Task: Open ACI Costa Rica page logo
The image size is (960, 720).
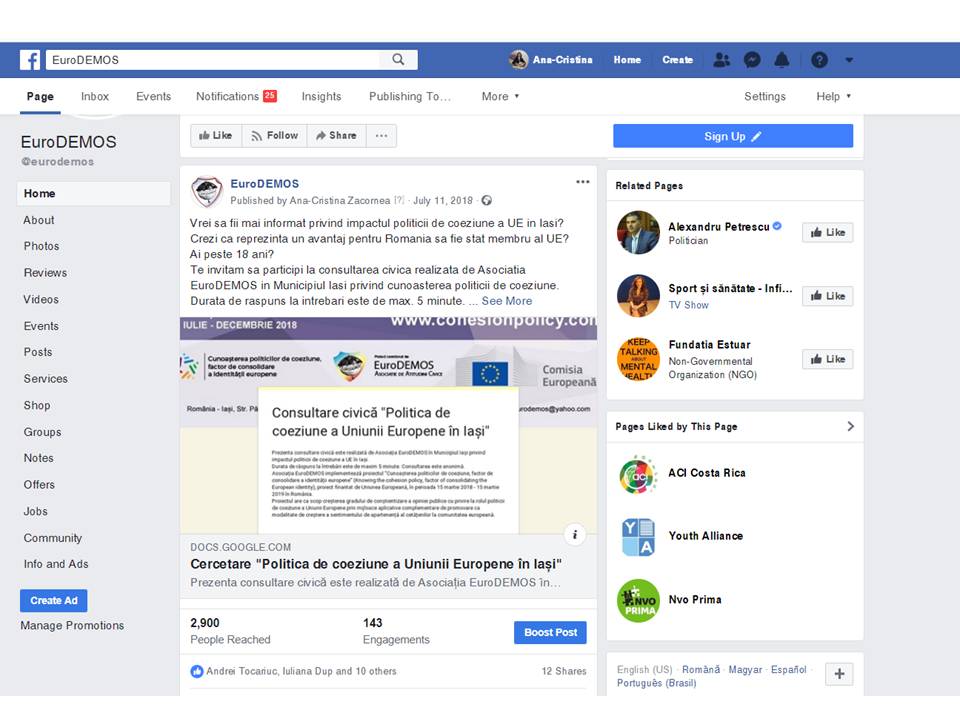Action: click(x=639, y=474)
